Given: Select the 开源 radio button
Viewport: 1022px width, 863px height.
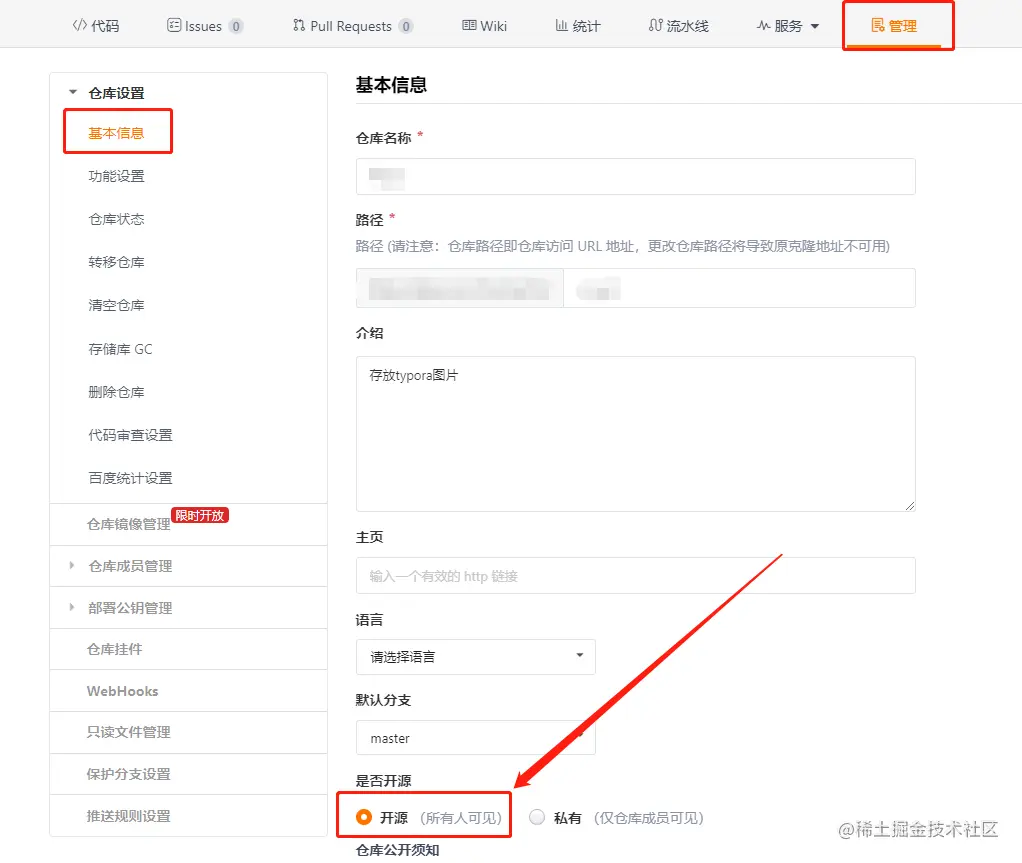Looking at the screenshot, I should pos(364,817).
